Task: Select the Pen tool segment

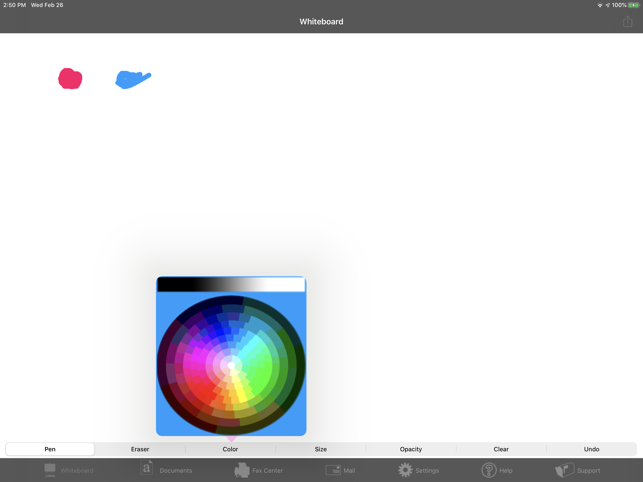Action: click(50, 449)
